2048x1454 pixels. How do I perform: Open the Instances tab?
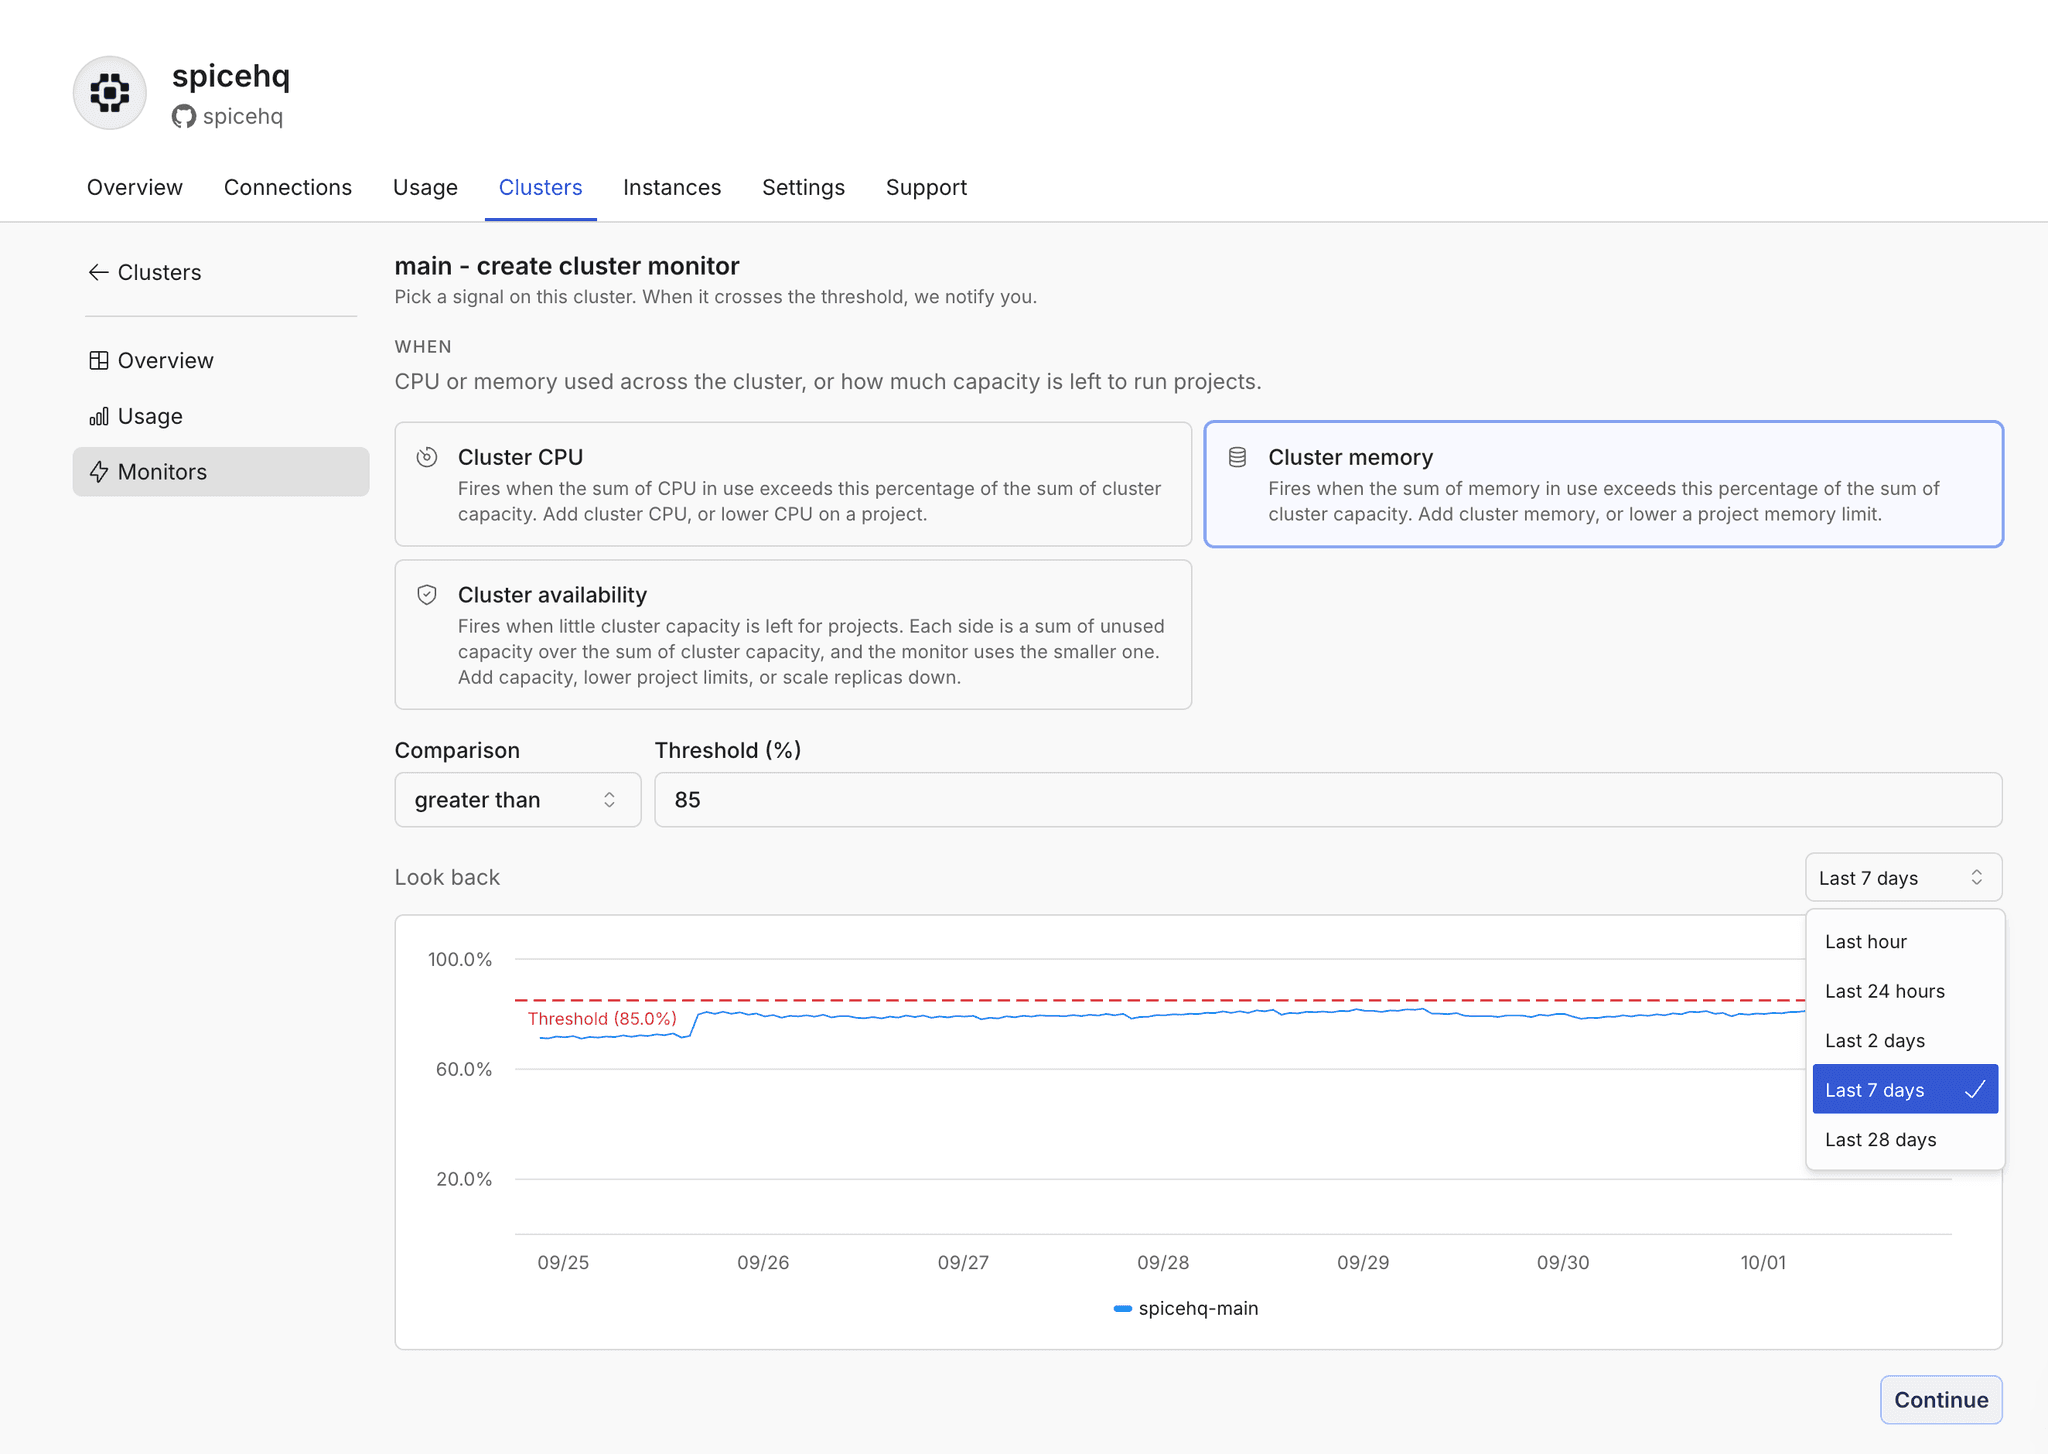pos(672,187)
